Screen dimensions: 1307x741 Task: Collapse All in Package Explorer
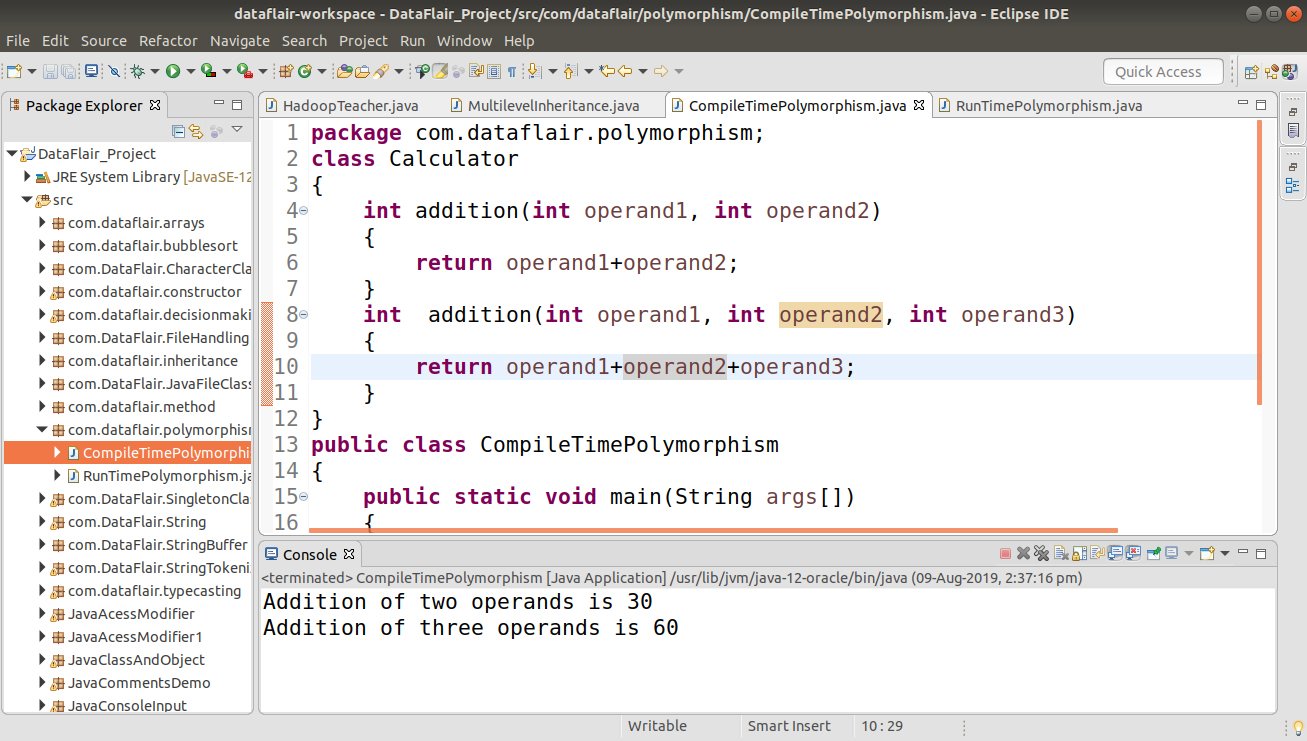click(x=178, y=130)
